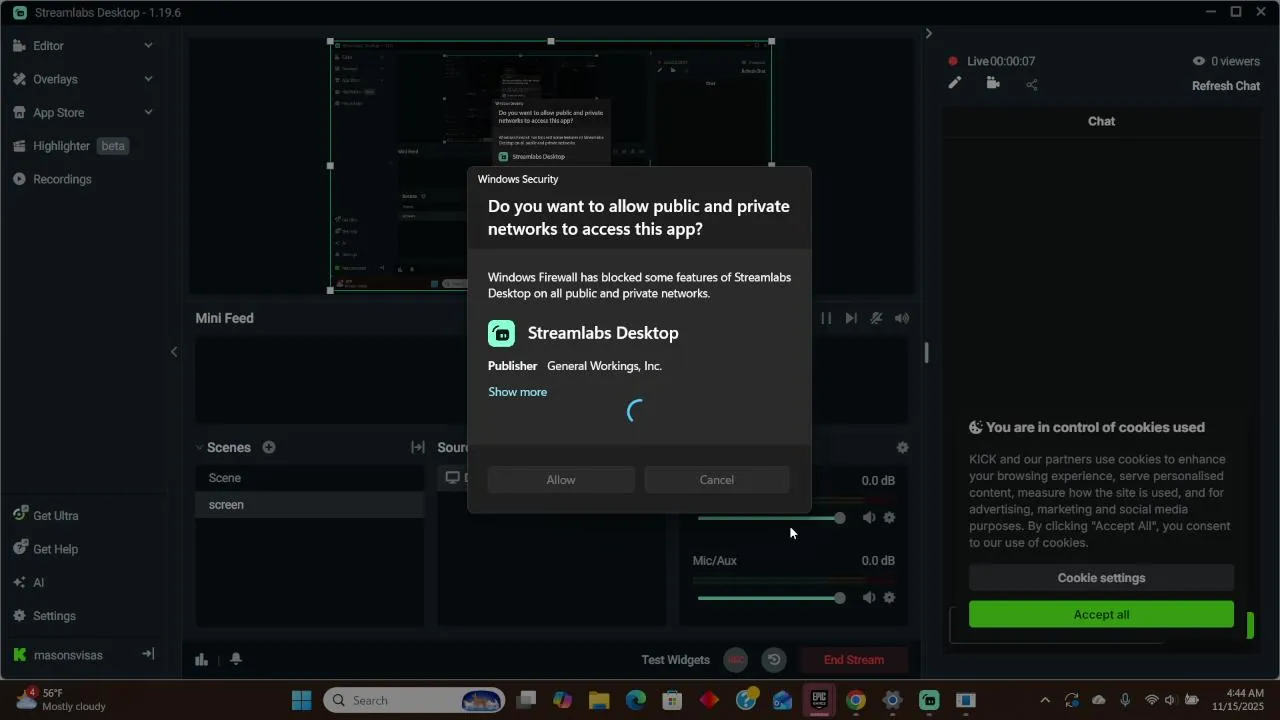
Task: Open Recordings from the sidebar
Action: [x=62, y=180]
